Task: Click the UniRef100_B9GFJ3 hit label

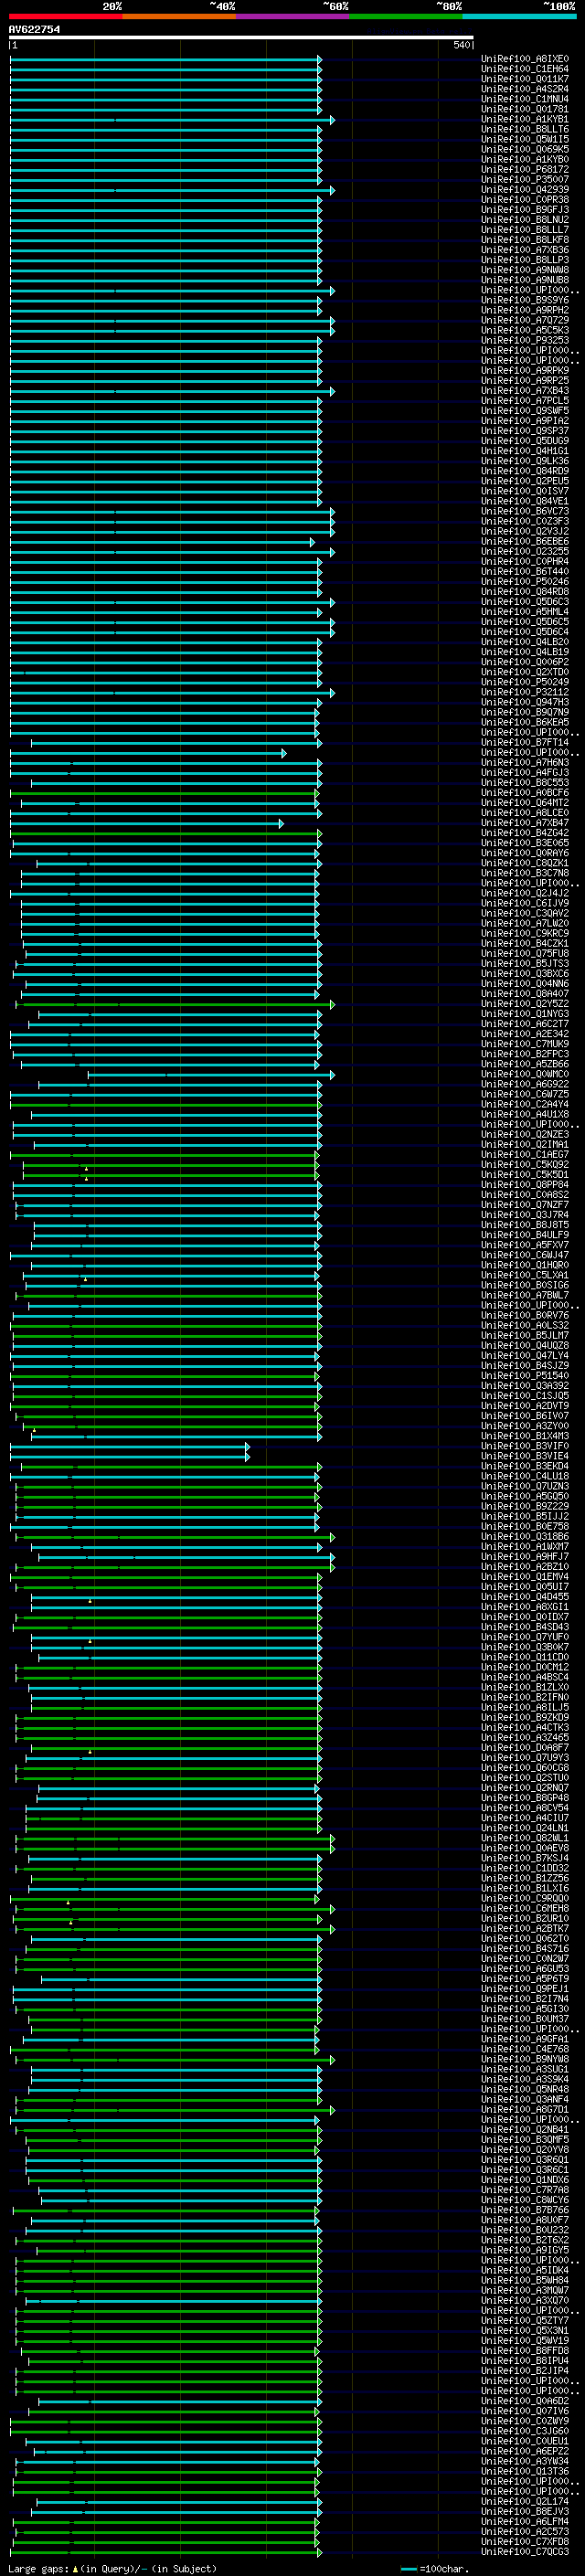Action: [x=525, y=209]
